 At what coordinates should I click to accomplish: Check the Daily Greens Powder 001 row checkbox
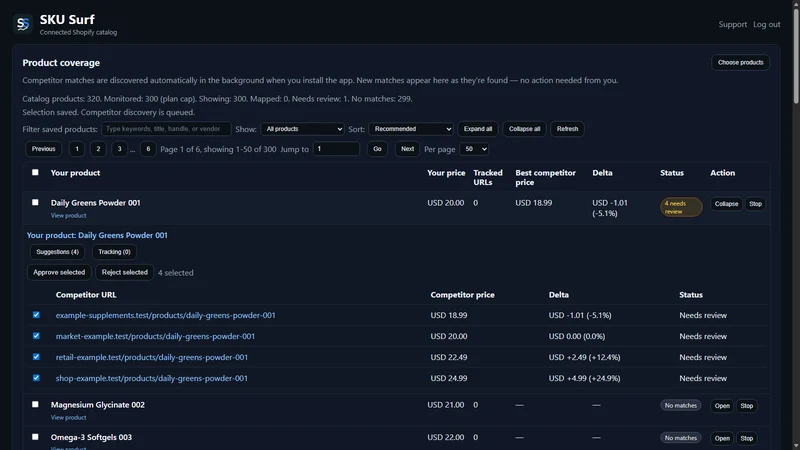[x=35, y=203]
